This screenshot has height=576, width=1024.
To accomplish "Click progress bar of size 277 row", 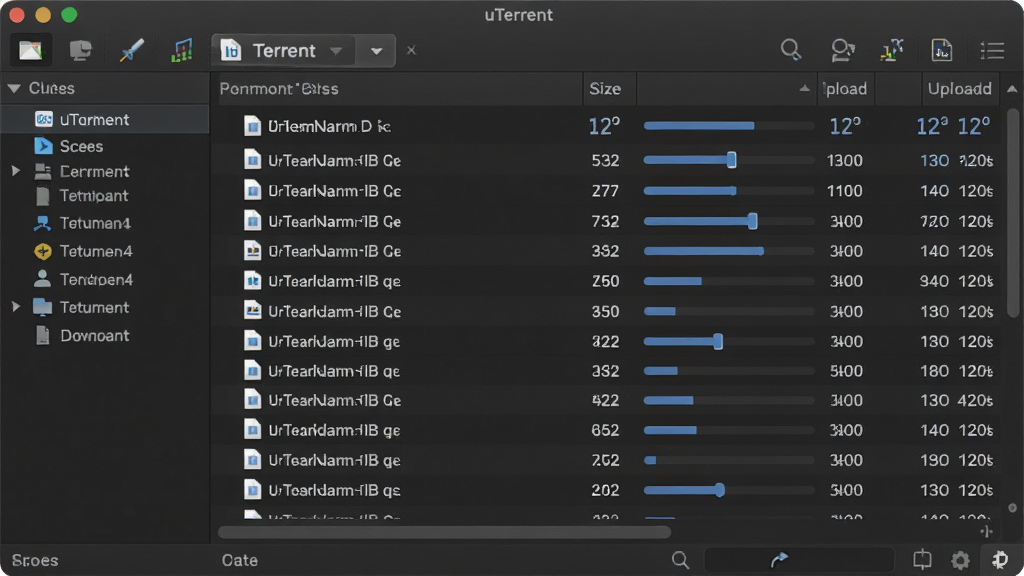I will [x=728, y=191].
